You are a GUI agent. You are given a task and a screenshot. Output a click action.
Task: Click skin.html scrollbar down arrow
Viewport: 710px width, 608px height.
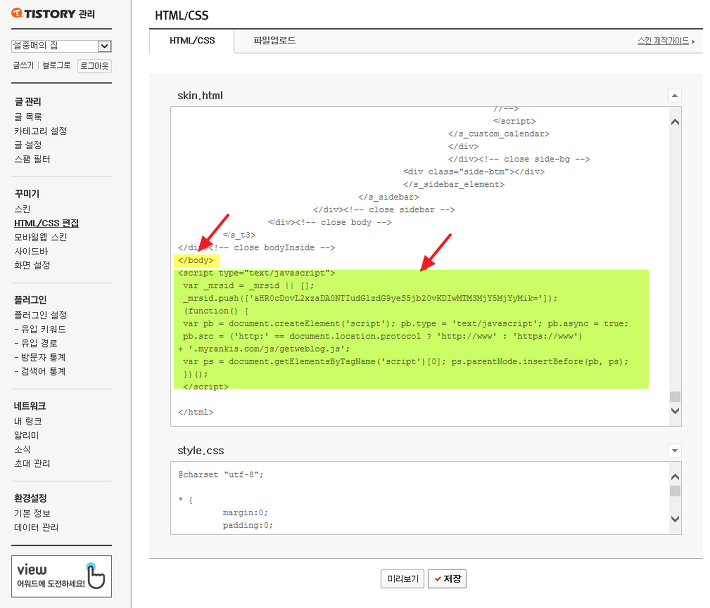(675, 411)
